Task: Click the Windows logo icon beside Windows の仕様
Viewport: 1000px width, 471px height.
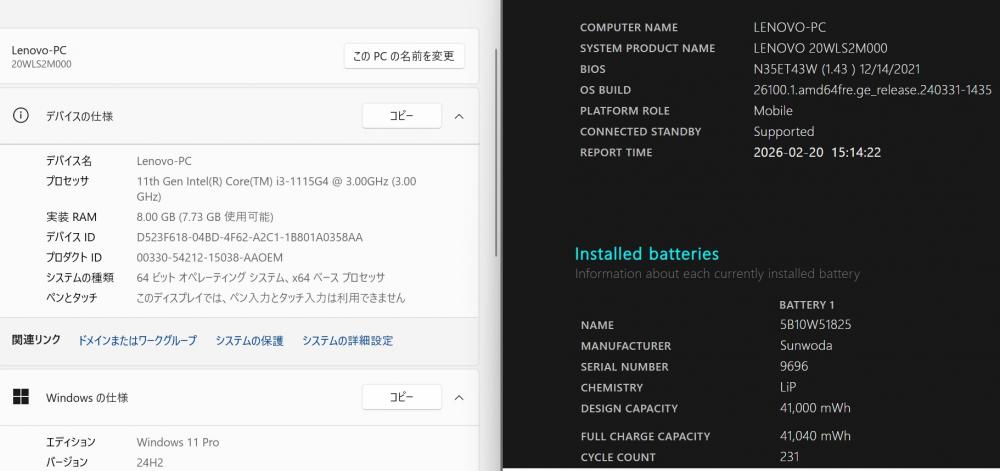Action: pos(20,397)
